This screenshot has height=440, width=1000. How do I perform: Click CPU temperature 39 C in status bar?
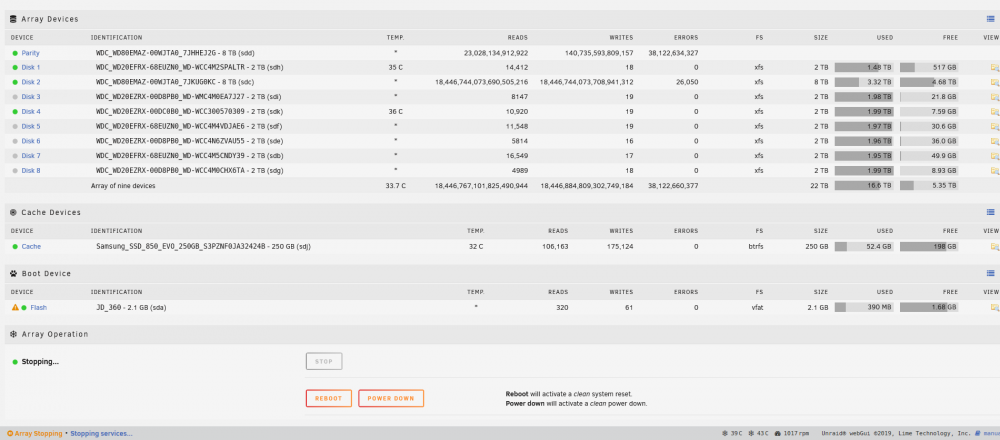coord(732,434)
